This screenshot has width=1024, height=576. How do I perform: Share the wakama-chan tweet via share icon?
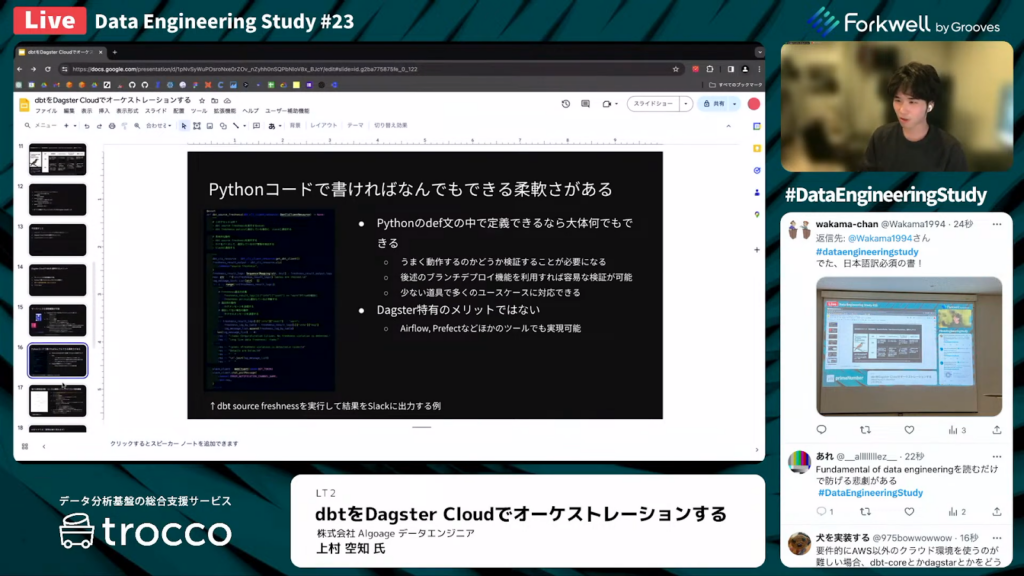tap(996, 430)
